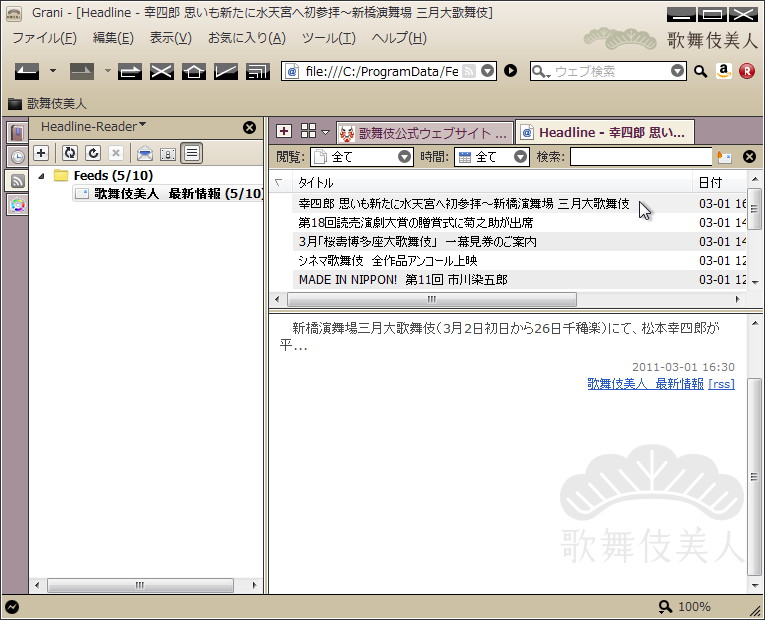Collapse the Feeds folder tree node
The image size is (765, 620).
click(41, 176)
